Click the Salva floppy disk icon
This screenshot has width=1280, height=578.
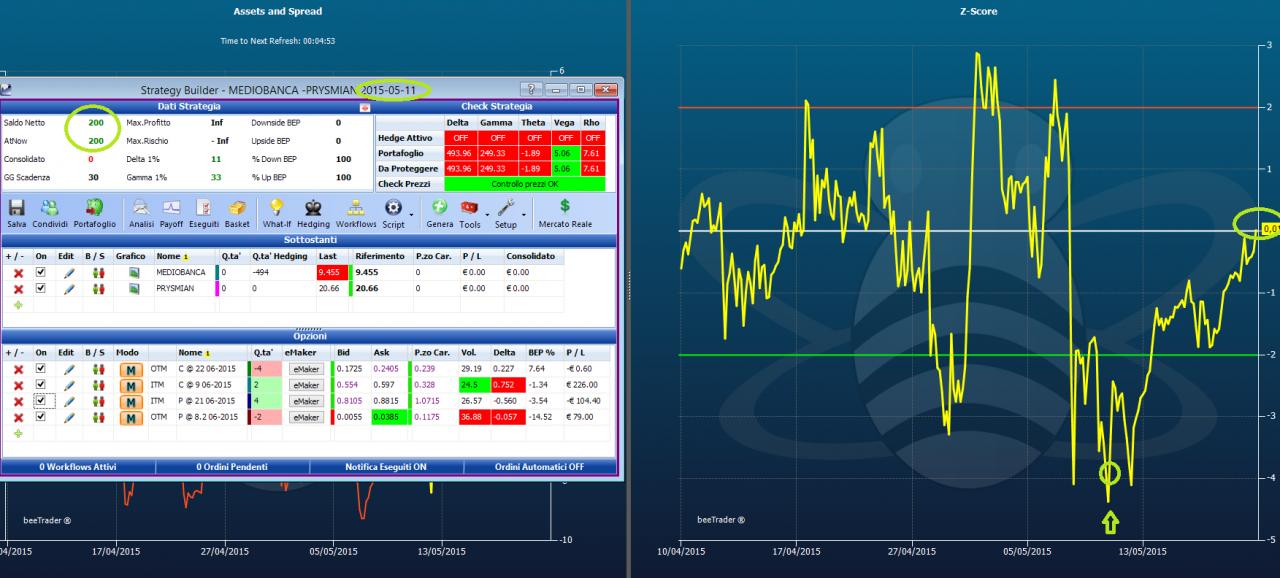click(16, 207)
